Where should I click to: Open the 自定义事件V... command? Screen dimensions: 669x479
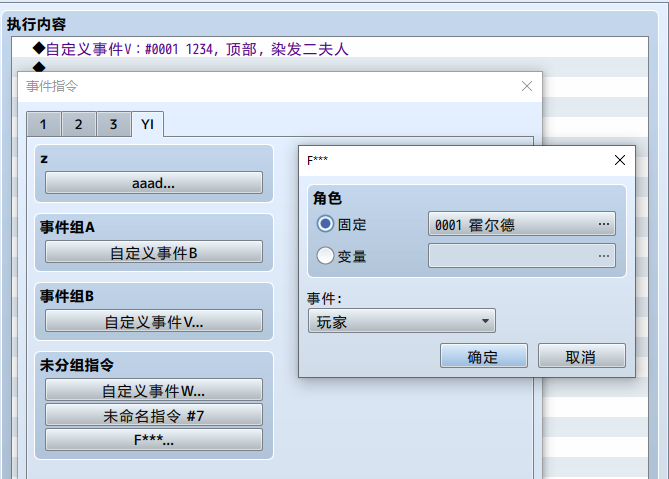click(x=154, y=321)
